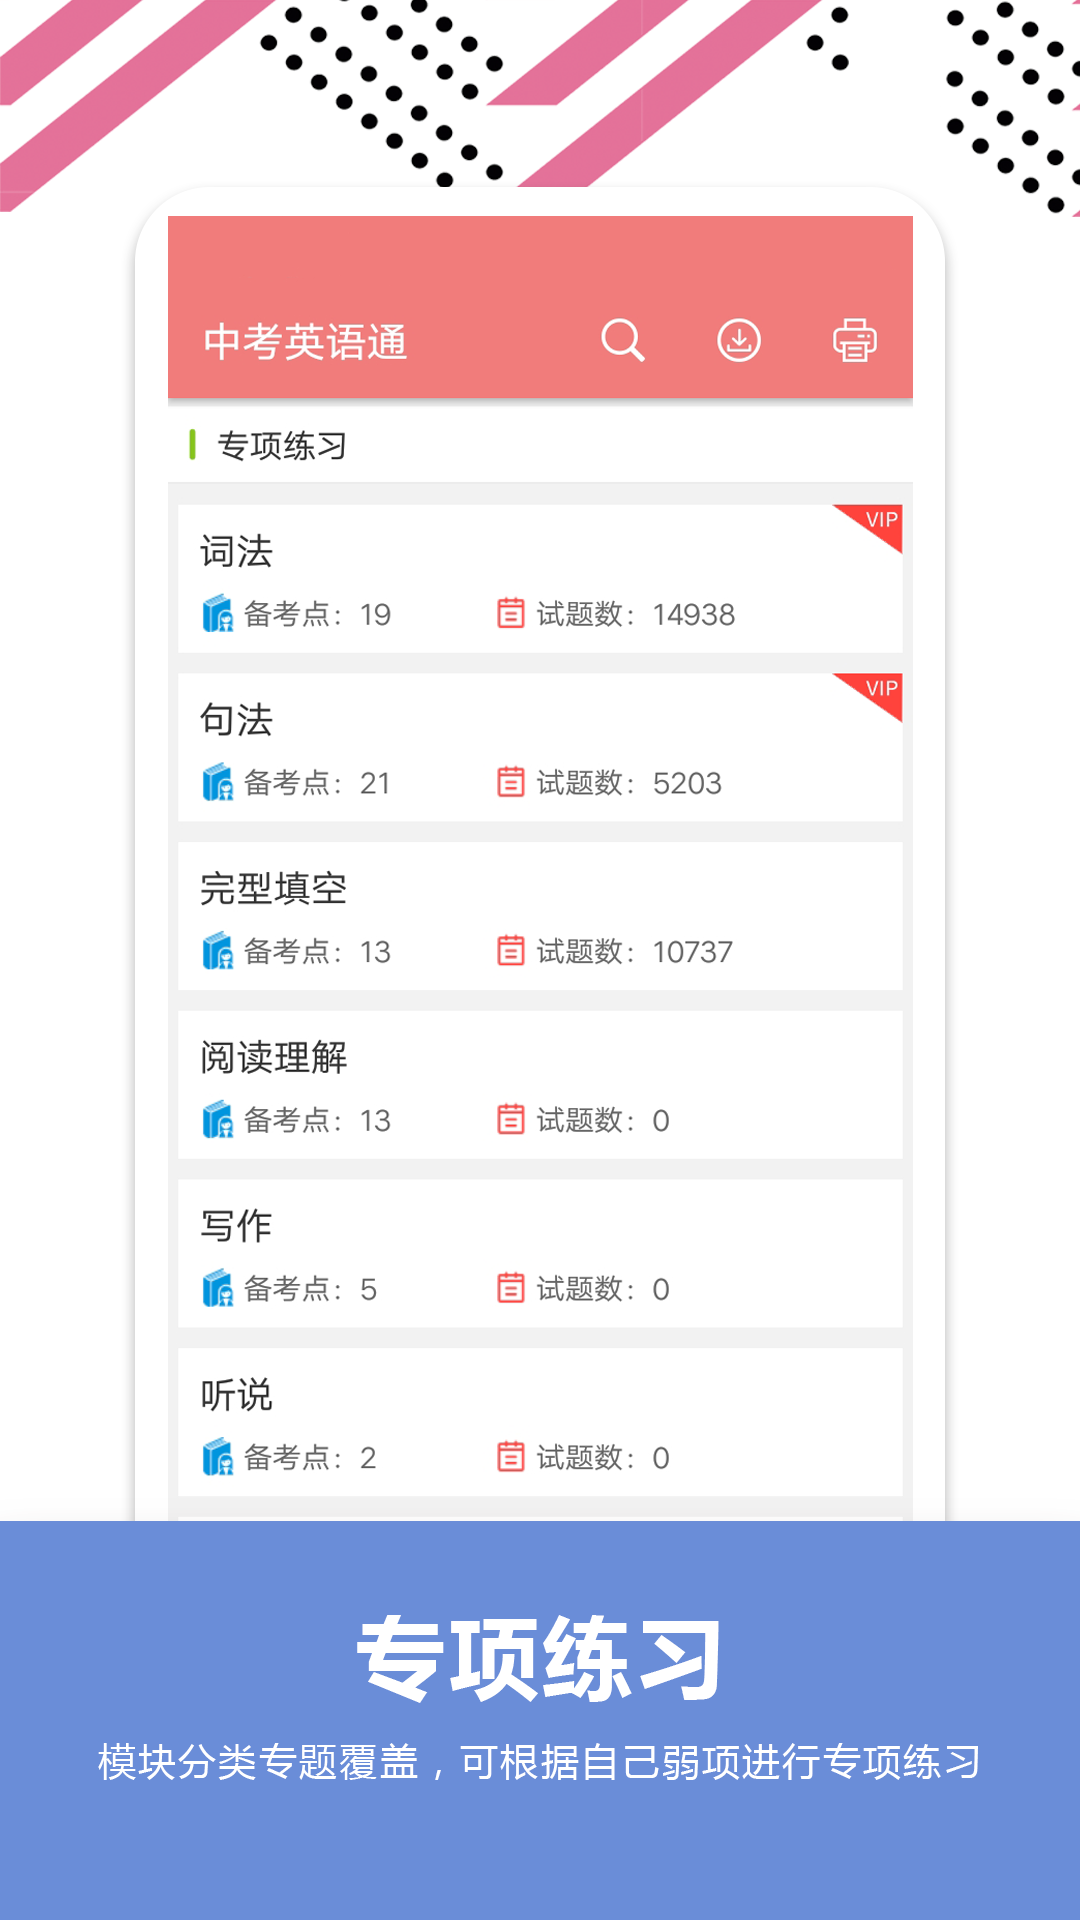Tap the 中考英语通 app title
The width and height of the screenshot is (1080, 1920).
(x=305, y=342)
